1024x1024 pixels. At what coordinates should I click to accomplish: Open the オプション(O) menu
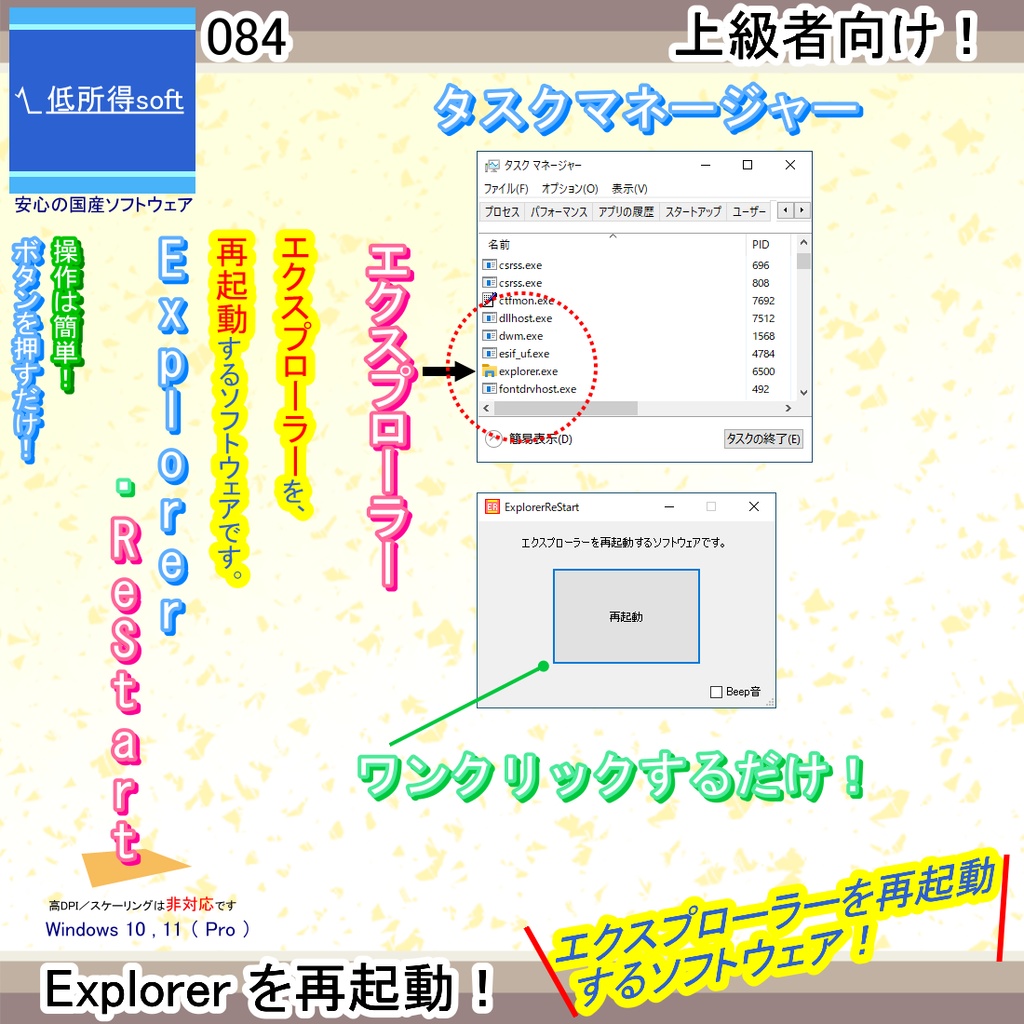pyautogui.click(x=569, y=189)
